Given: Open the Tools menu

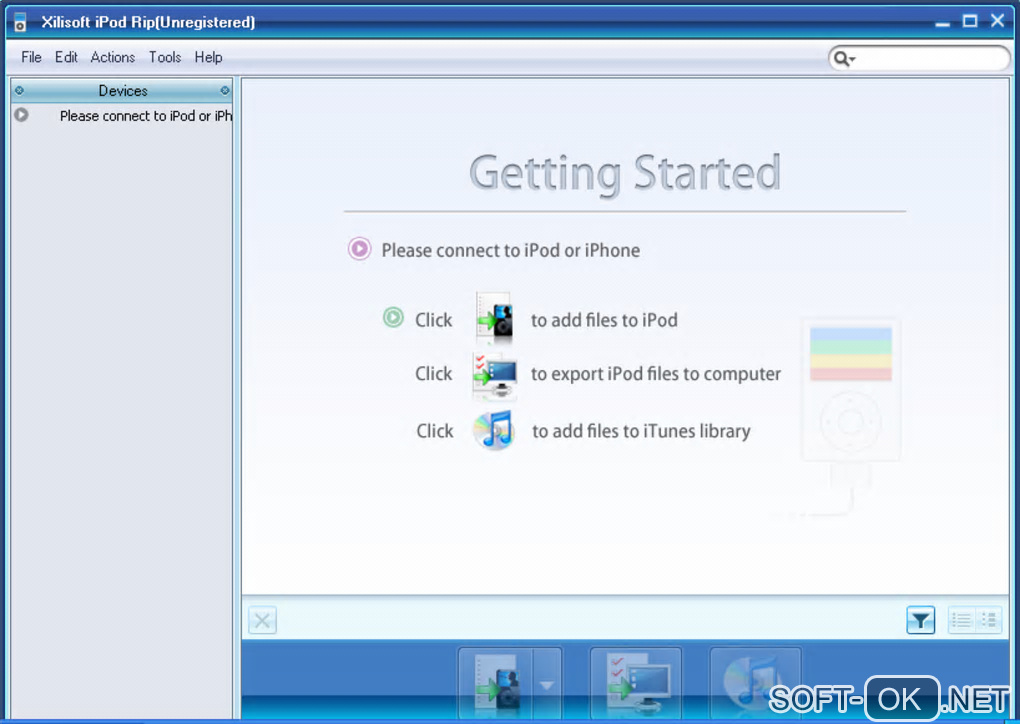Looking at the screenshot, I should pyautogui.click(x=165, y=57).
